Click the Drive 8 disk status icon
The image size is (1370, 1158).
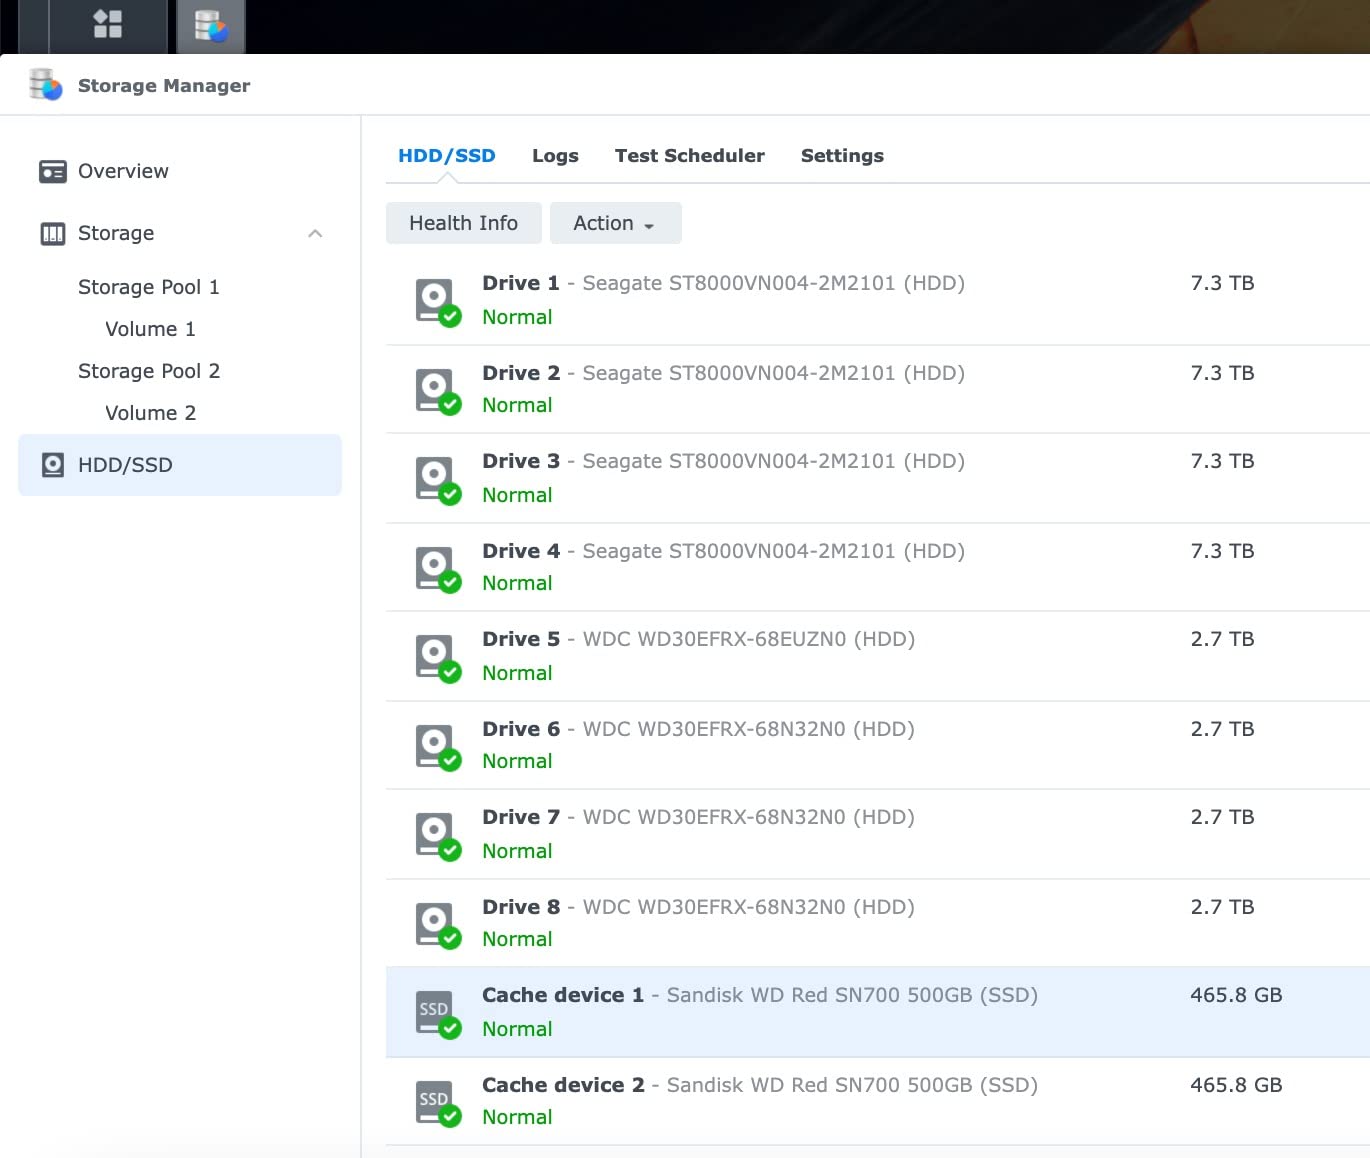(437, 924)
